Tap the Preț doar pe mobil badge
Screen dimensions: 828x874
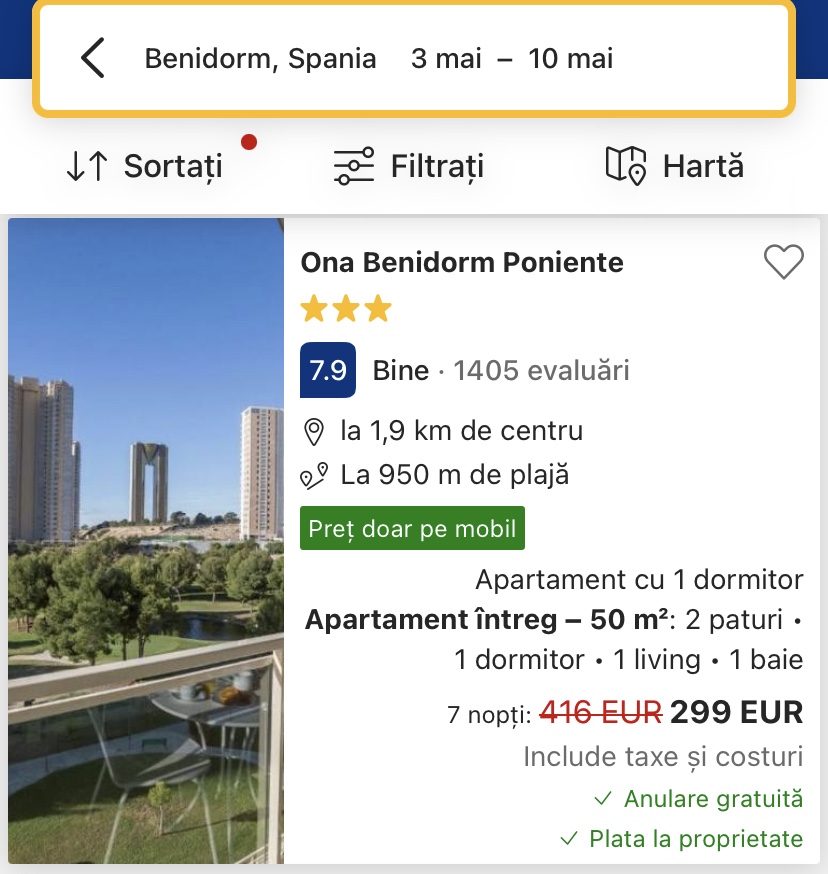tap(412, 528)
